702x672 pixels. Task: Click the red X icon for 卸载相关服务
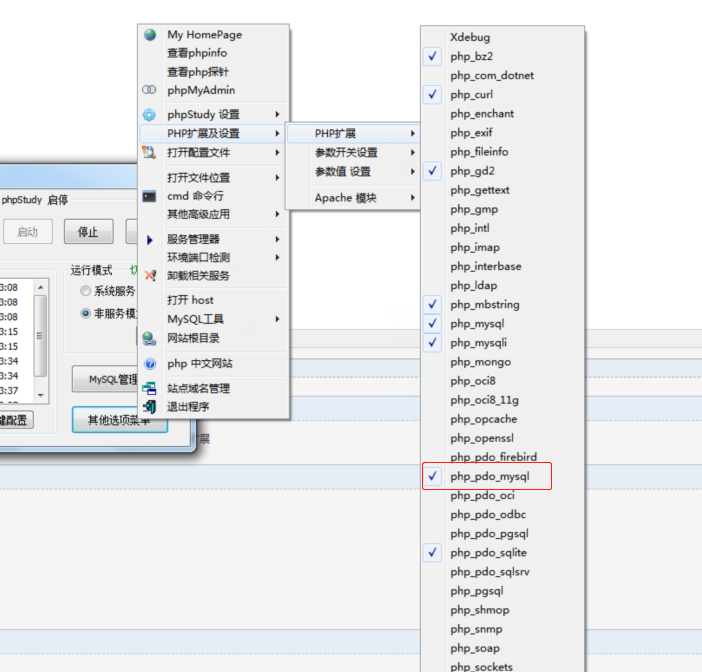pos(150,275)
